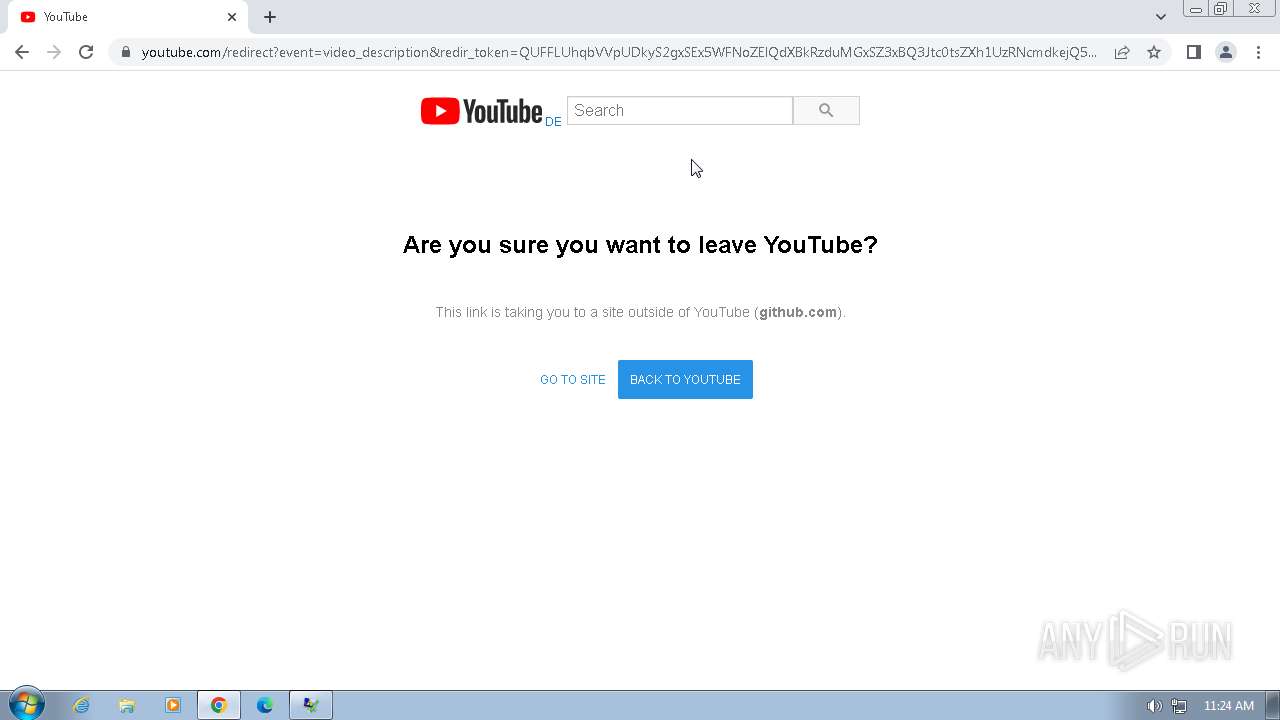Click GO TO SITE link
The image size is (1280, 720).
(573, 380)
